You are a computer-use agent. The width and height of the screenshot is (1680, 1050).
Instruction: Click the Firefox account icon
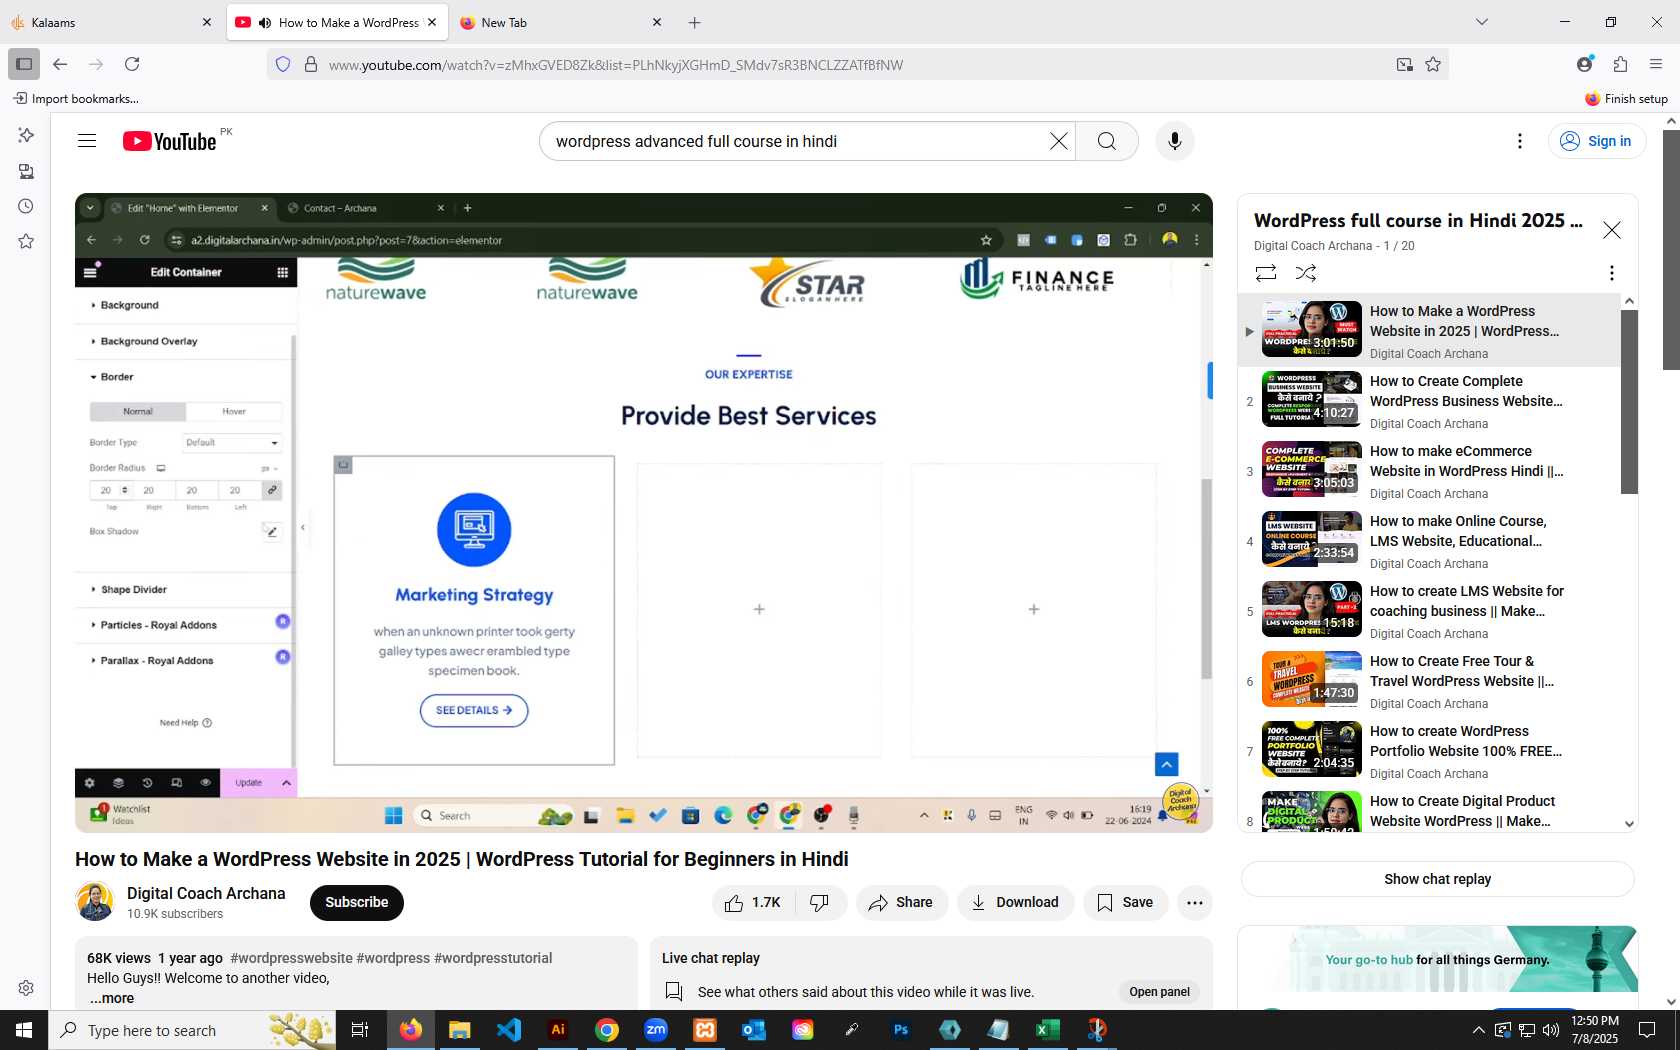(x=1584, y=64)
